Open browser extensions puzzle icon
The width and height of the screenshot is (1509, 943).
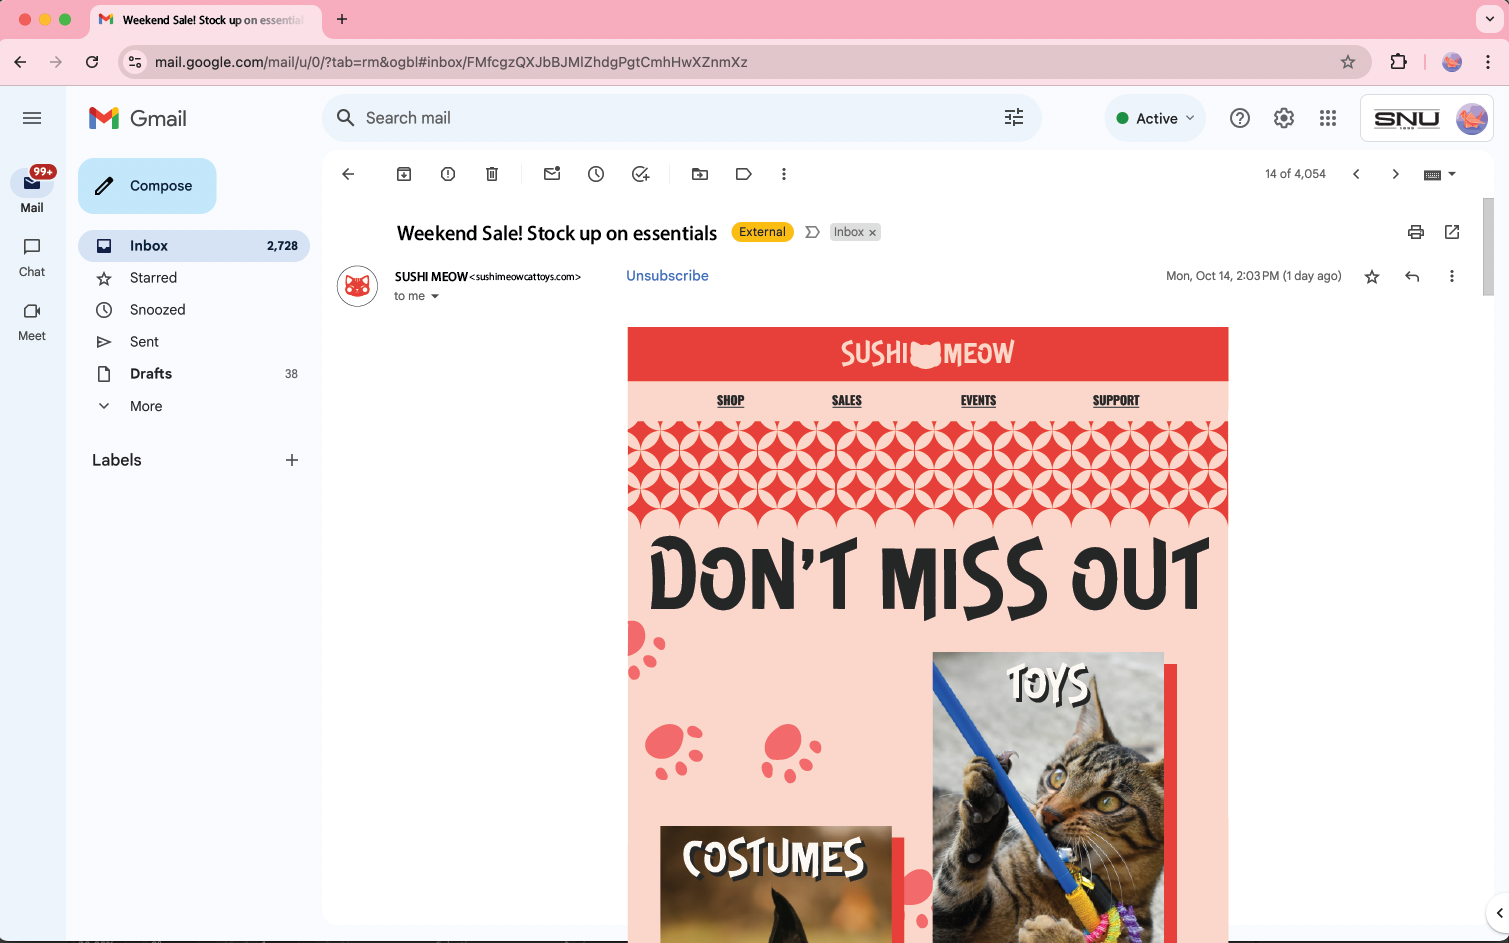click(1398, 62)
